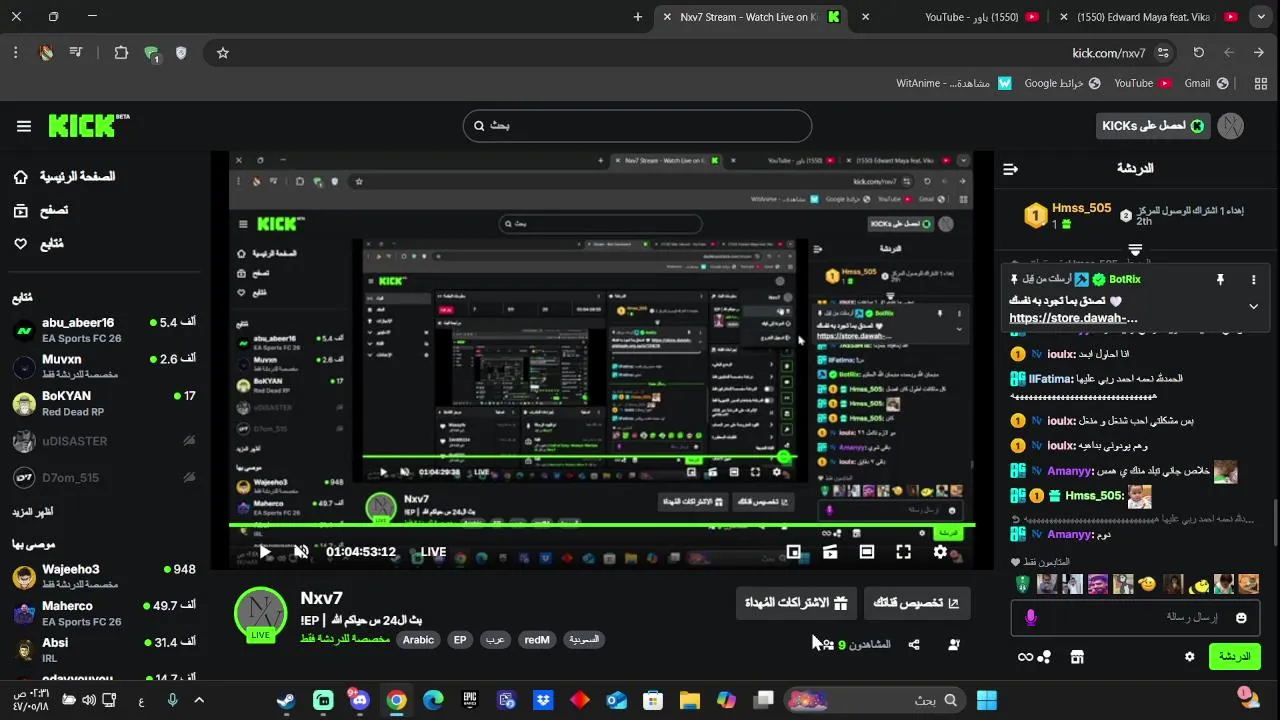Unpin the BotRix pinned message
The image size is (1280, 720).
point(1220,280)
